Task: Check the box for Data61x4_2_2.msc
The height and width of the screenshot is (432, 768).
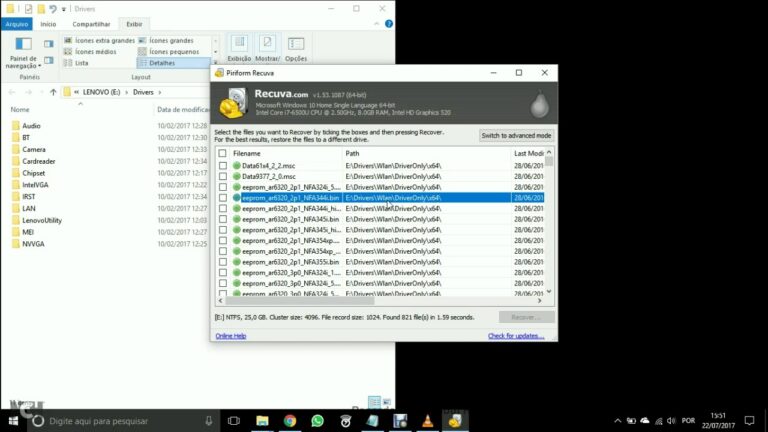Action: pyautogui.click(x=223, y=166)
